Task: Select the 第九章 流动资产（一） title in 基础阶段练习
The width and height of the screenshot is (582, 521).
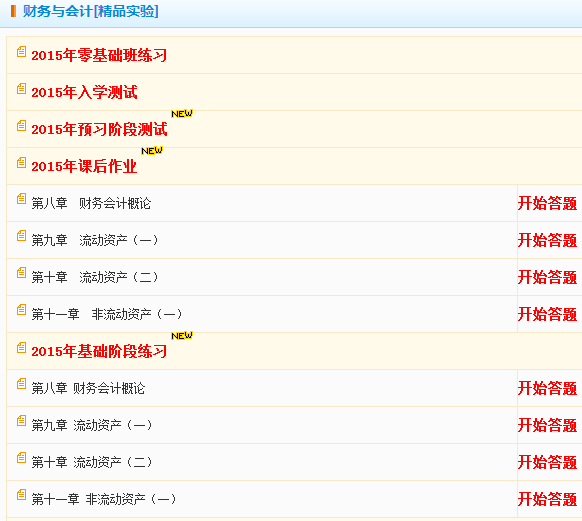Action: click(92, 425)
